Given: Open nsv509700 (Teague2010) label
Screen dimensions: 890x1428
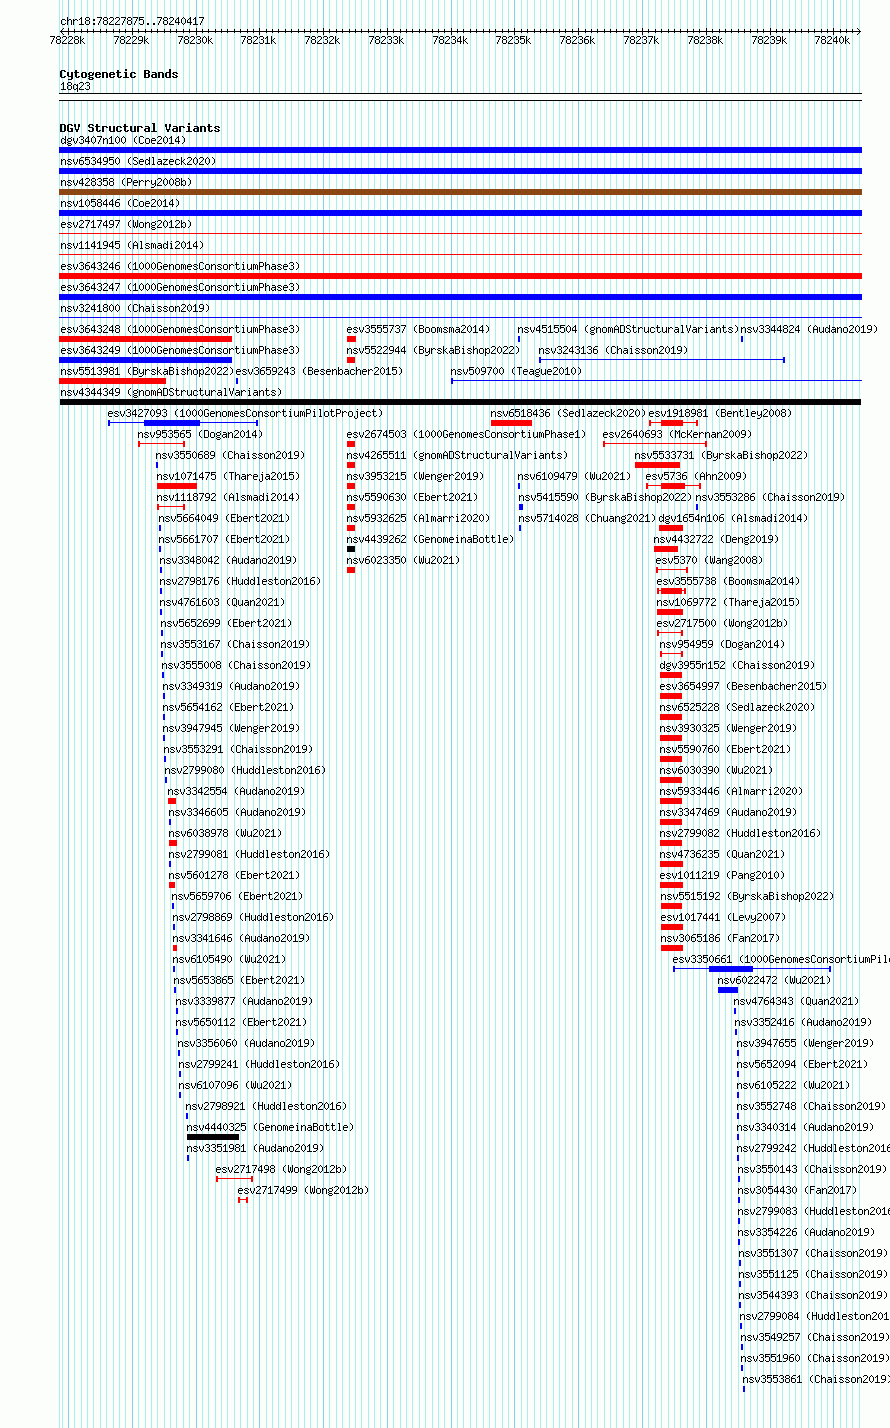Looking at the screenshot, I should [516, 371].
